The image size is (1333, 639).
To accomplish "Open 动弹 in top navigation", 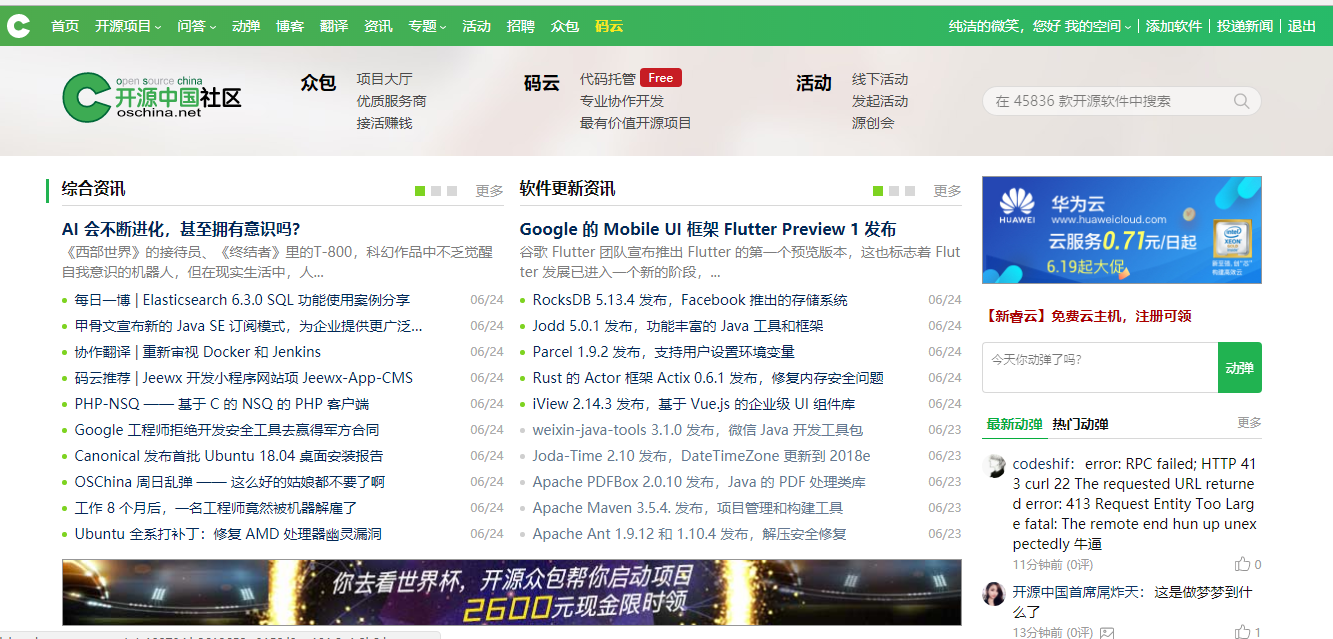I will pos(246,26).
